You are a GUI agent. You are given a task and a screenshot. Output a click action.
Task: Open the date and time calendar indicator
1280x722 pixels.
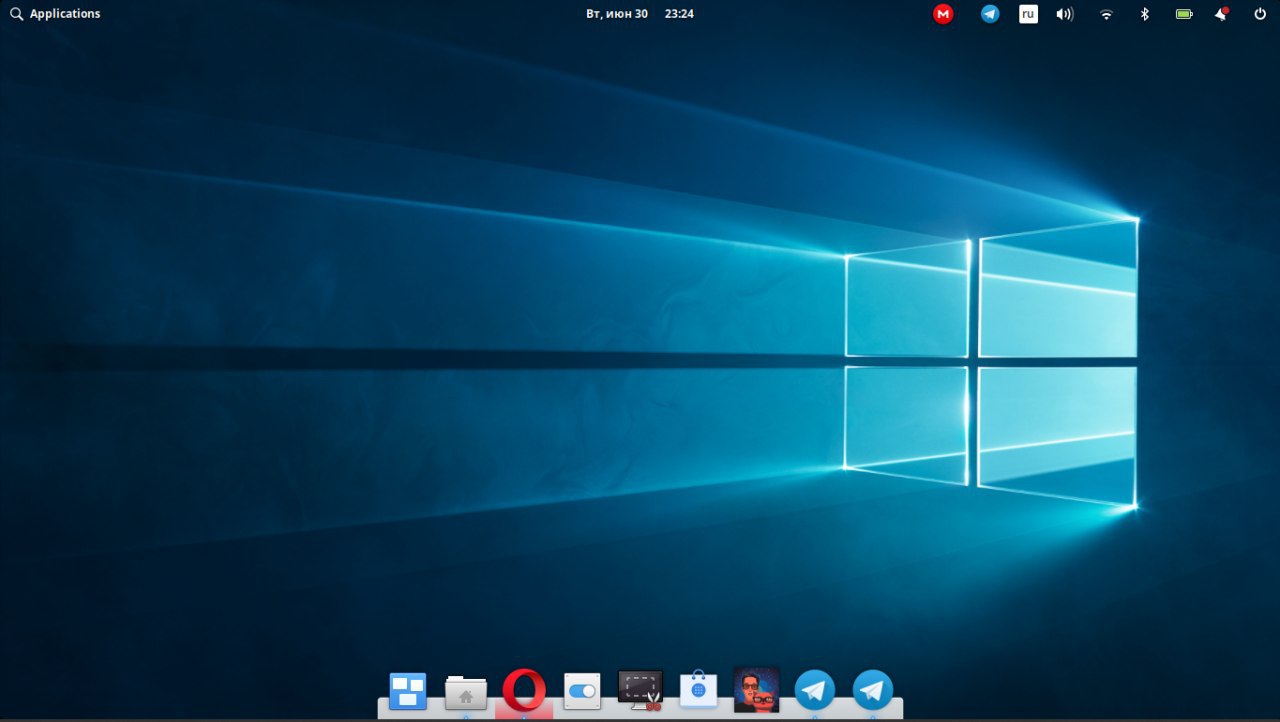640,14
